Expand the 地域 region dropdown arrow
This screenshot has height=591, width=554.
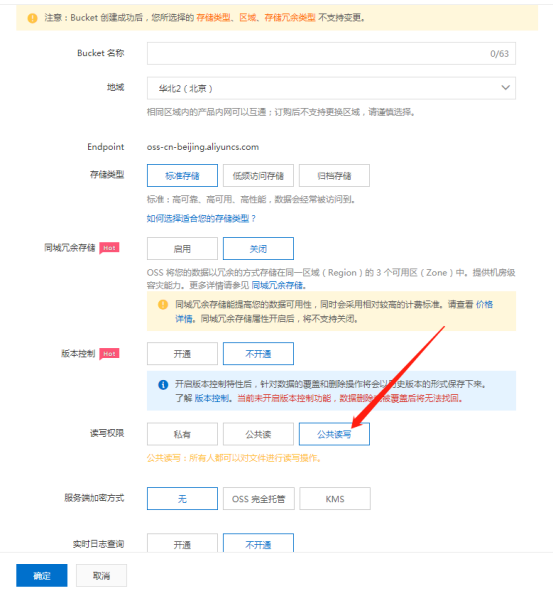coord(505,88)
